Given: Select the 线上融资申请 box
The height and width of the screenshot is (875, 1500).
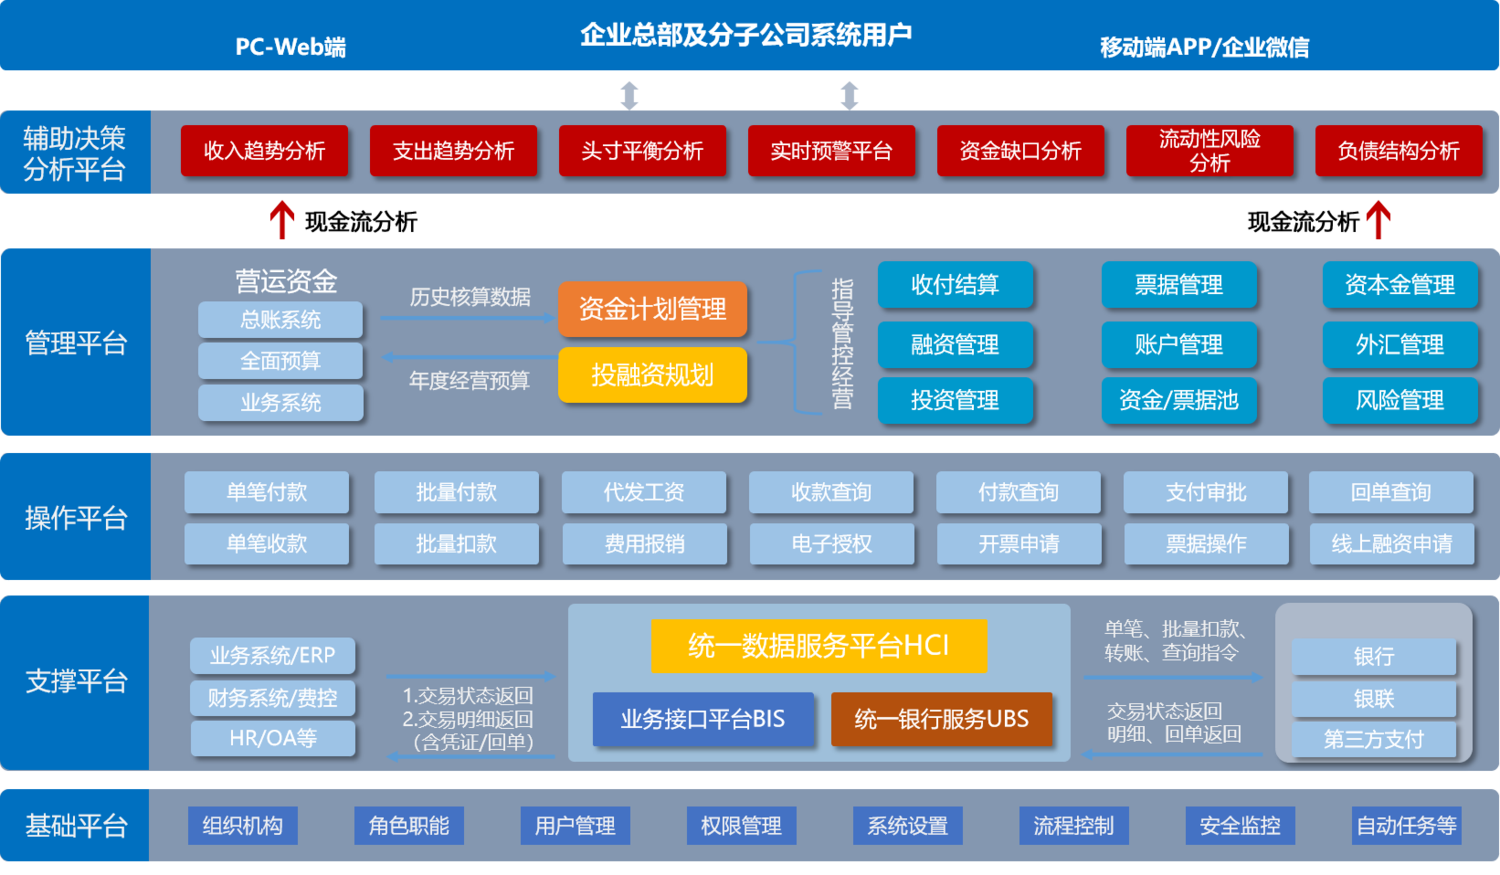Looking at the screenshot, I should click(1391, 544).
